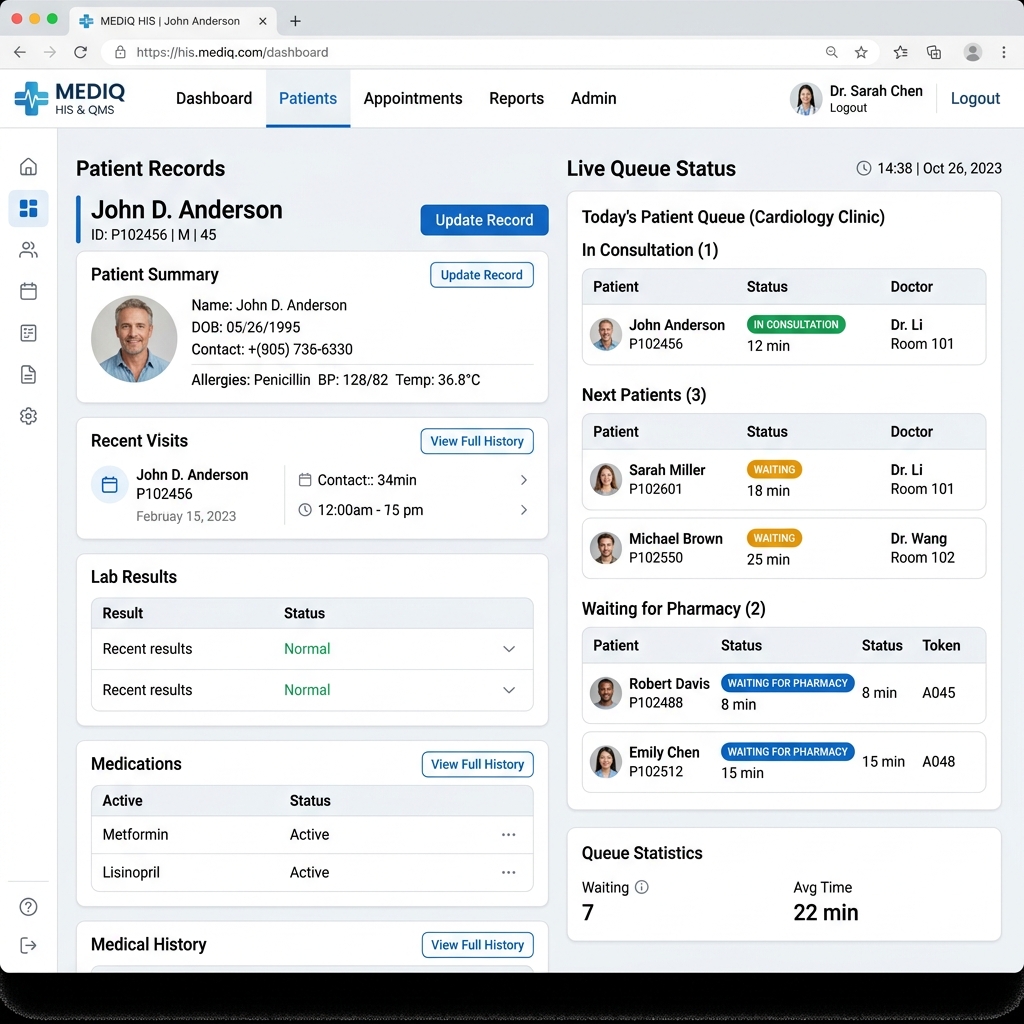The height and width of the screenshot is (1024, 1024).
Task: Click the sidebar sign-out arrow icon
Action: click(28, 945)
